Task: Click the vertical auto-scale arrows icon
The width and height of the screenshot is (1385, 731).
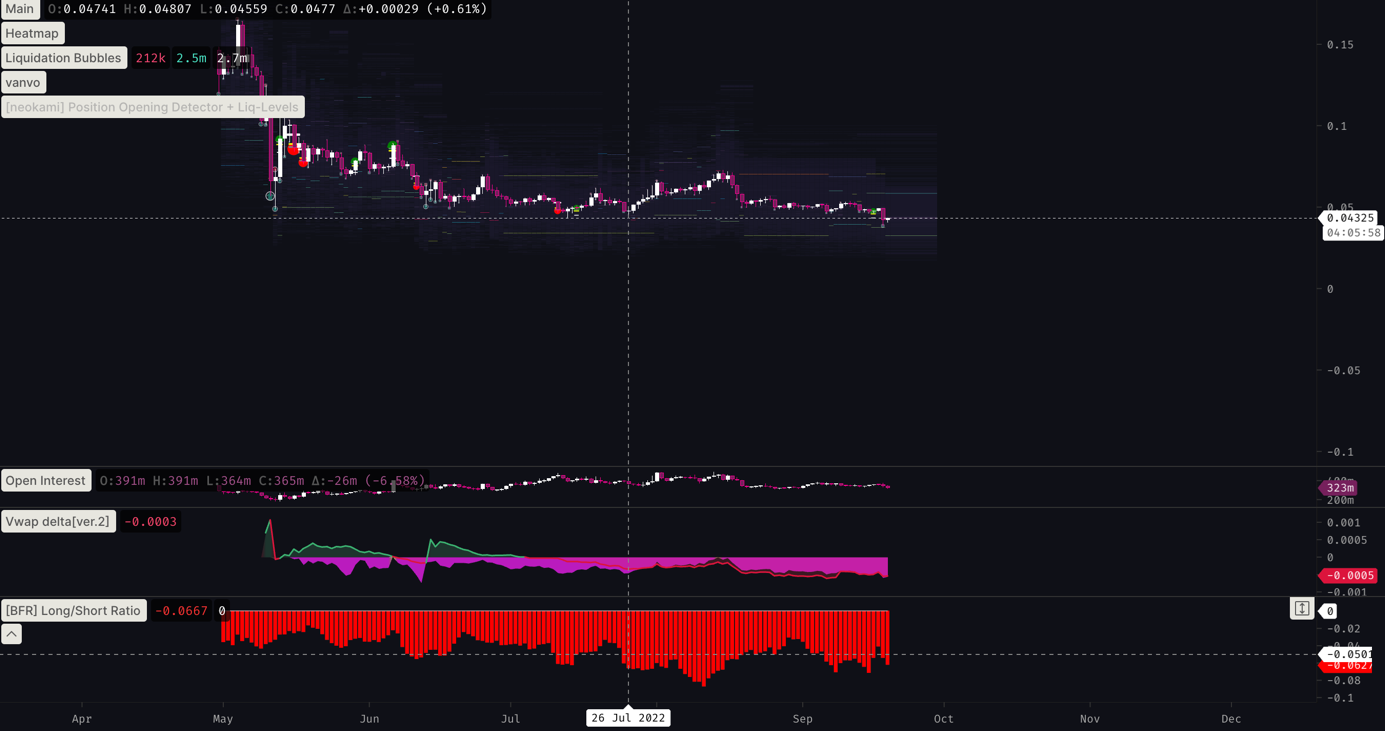Action: tap(1301, 608)
